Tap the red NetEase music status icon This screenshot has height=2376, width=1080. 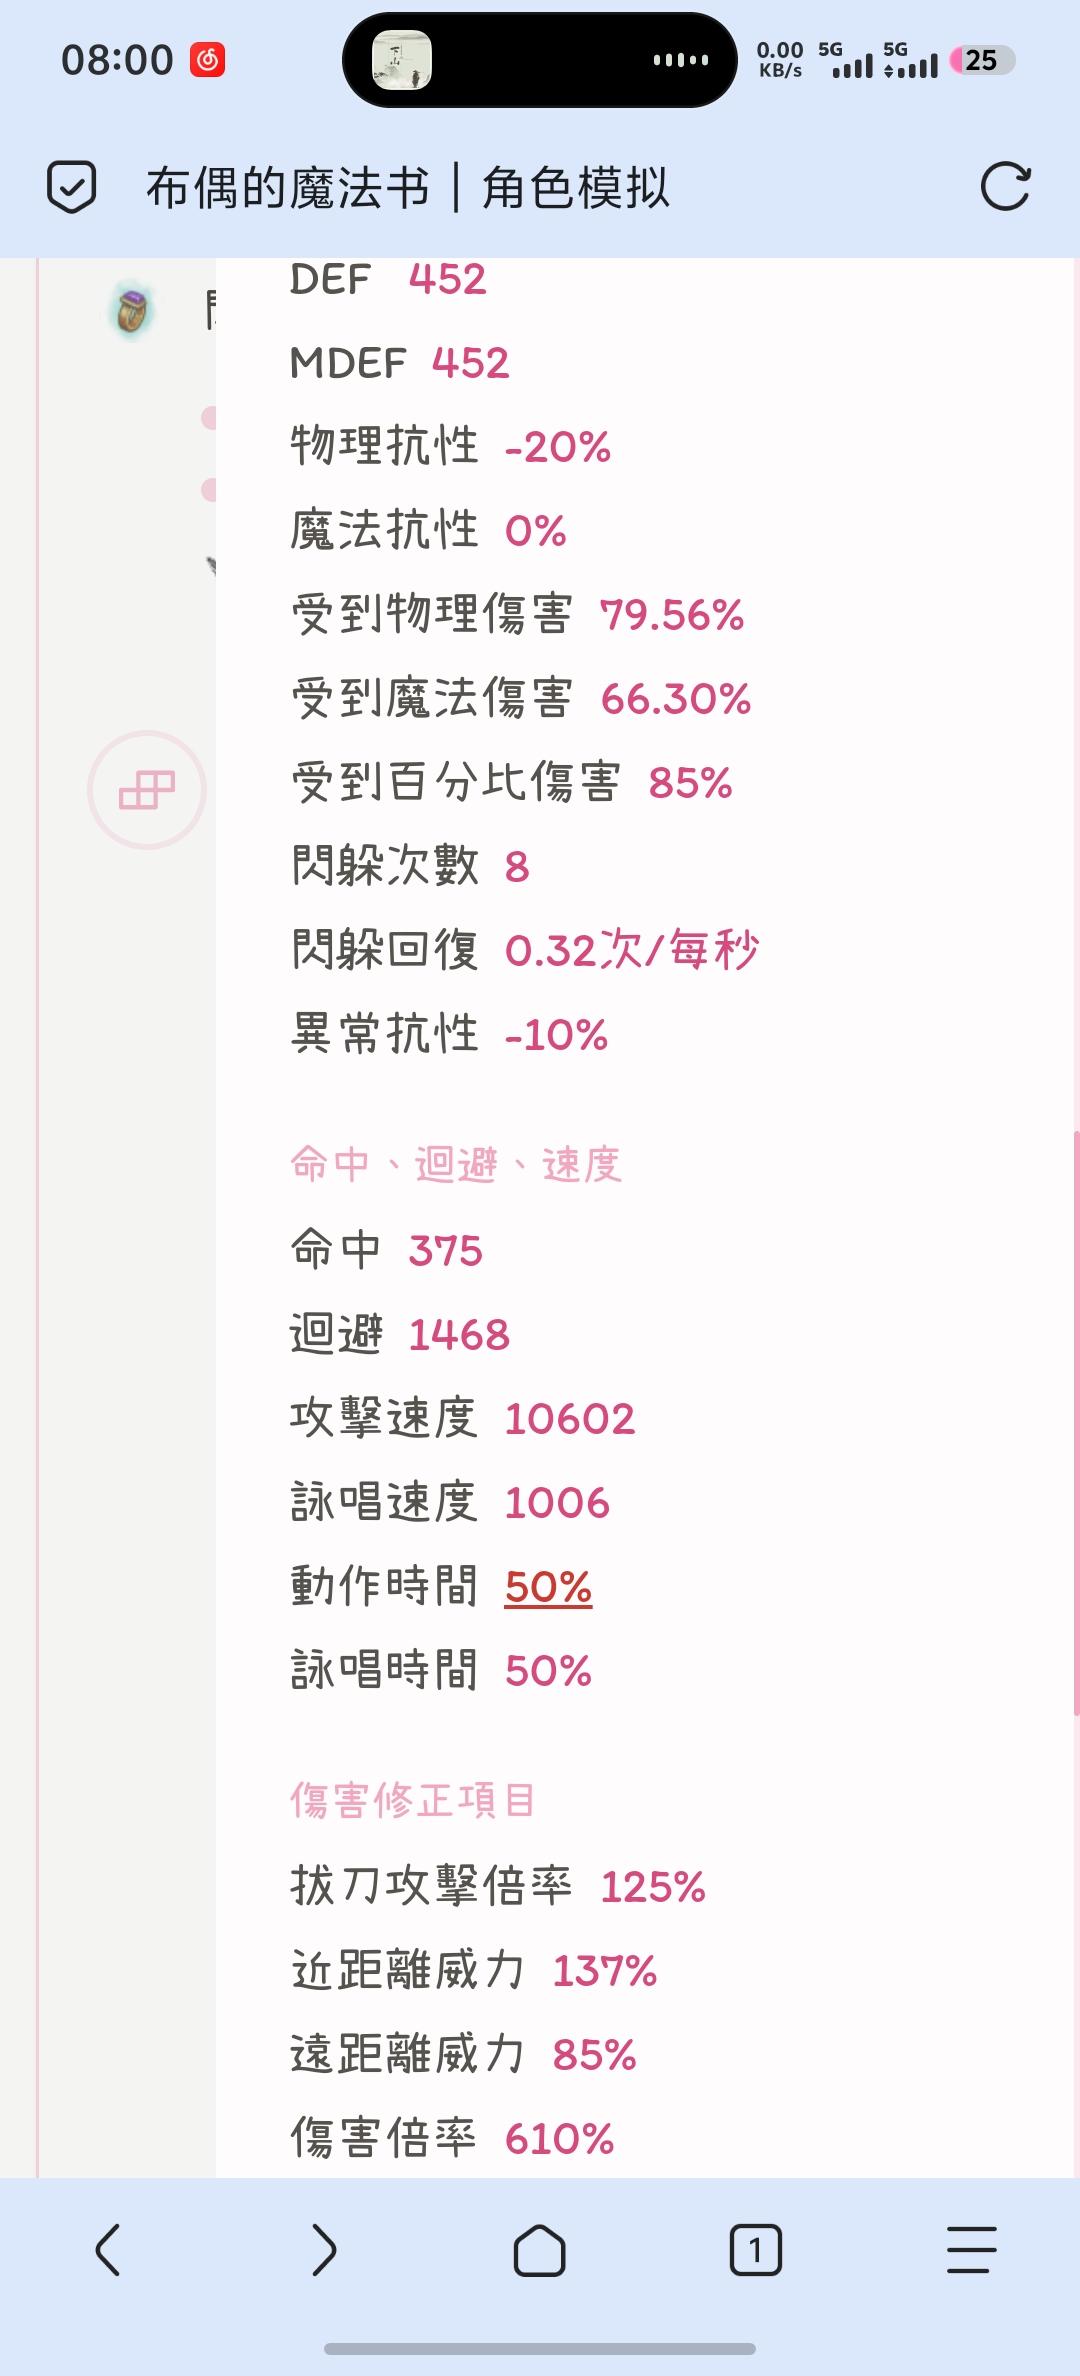click(x=207, y=60)
